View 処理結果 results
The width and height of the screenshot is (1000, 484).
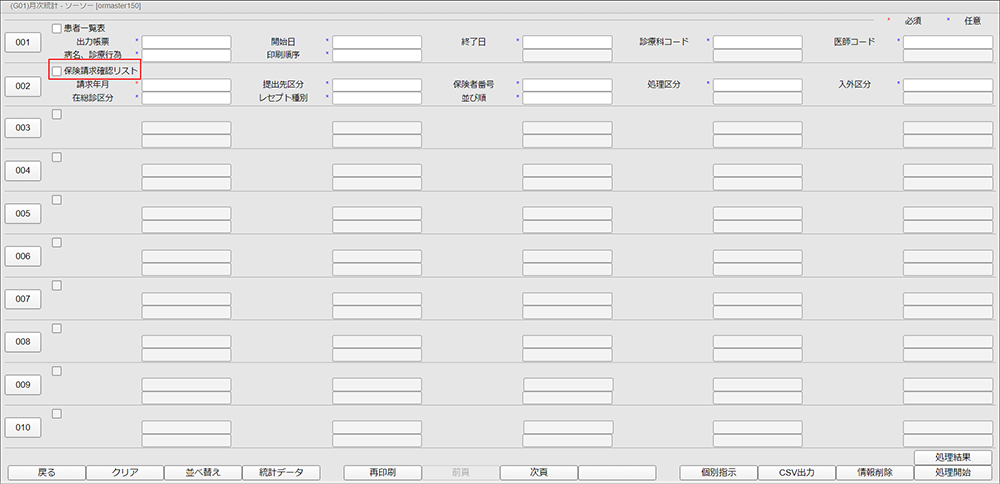click(953, 457)
